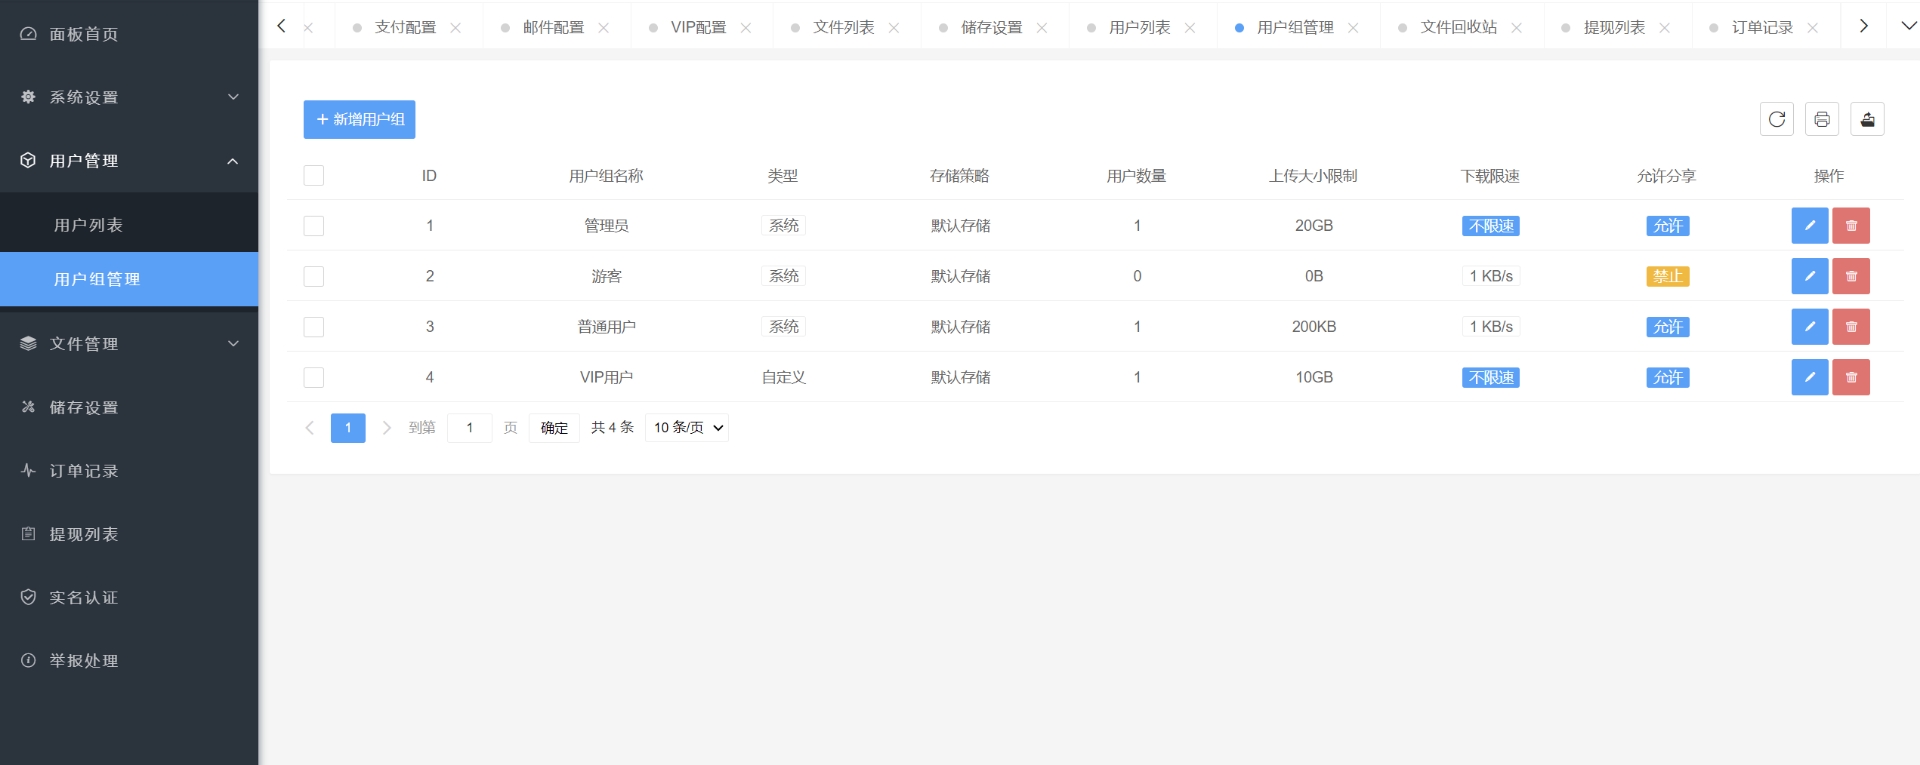
Task: Edit the 管理员 user group
Action: click(x=1809, y=226)
